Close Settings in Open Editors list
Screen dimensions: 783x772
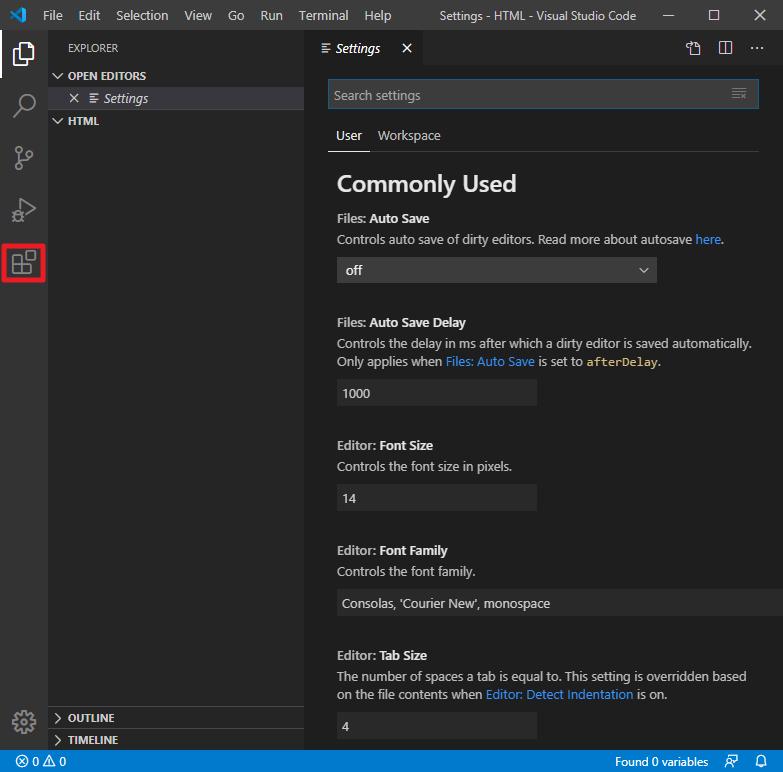click(74, 98)
